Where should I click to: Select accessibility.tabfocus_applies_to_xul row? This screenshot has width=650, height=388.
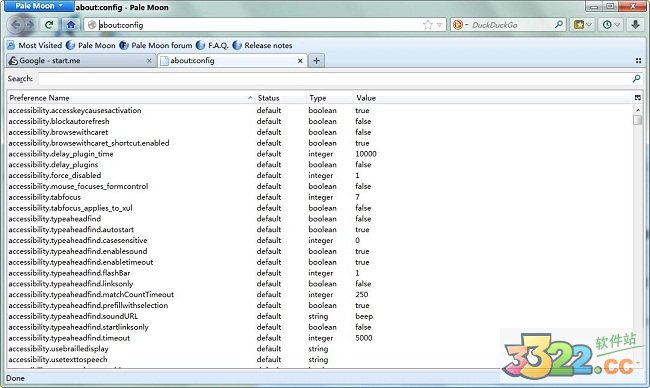pyautogui.click(x=320, y=208)
